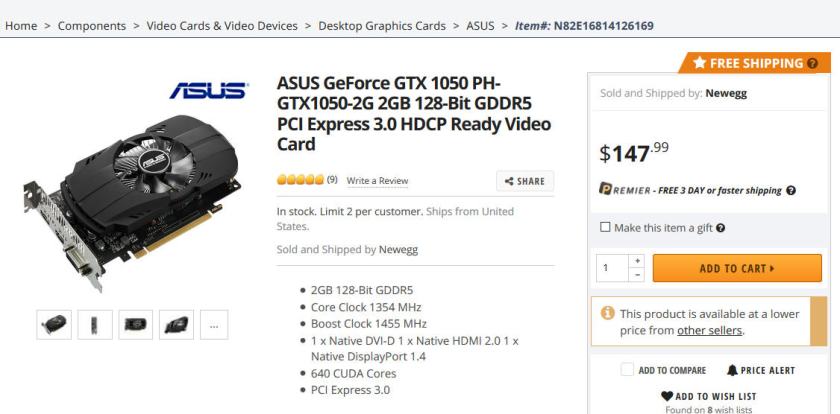
Task: Open Desktop Graphics Cards breadcrumb
Action: 382,25
